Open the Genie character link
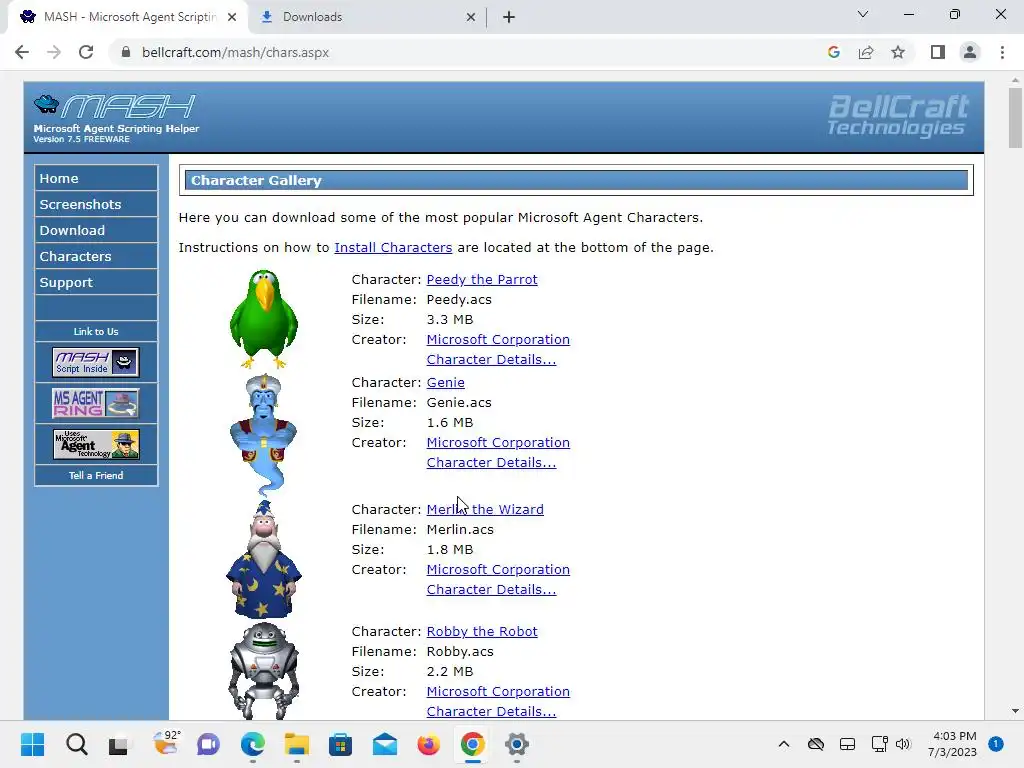 (445, 383)
